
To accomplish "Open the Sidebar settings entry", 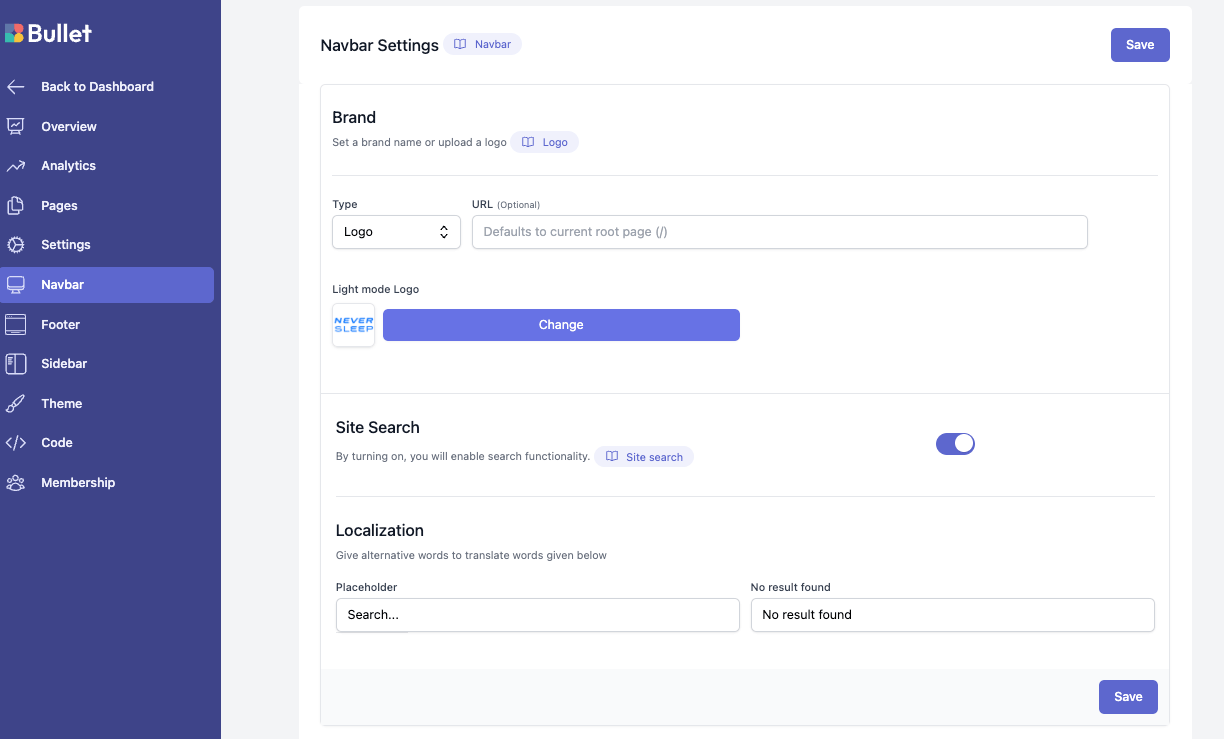I will pyautogui.click(x=64, y=364).
